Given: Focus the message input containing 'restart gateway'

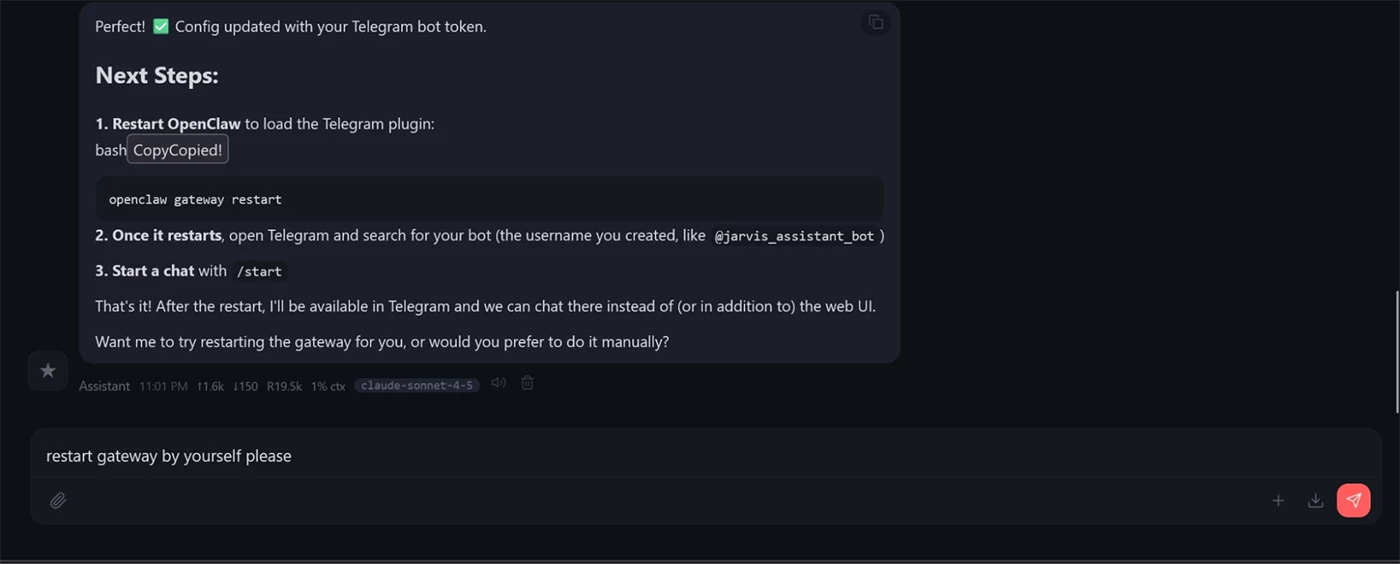Looking at the screenshot, I should click(600, 456).
